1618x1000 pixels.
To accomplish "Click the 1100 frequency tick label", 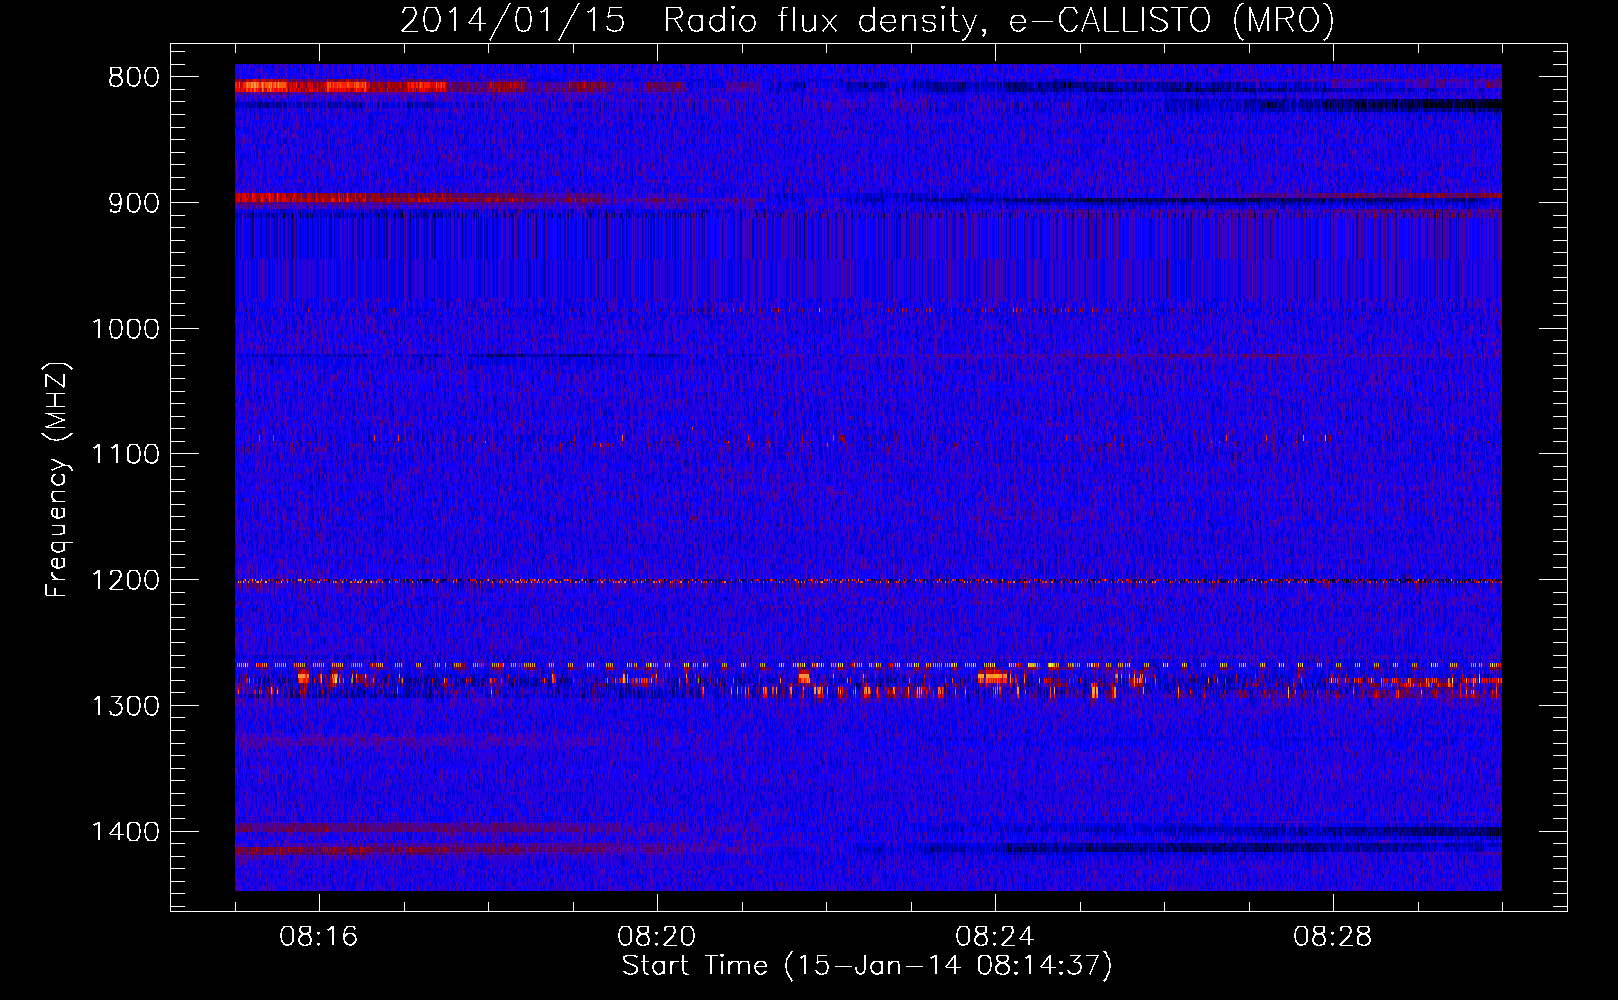I will pos(125,455).
